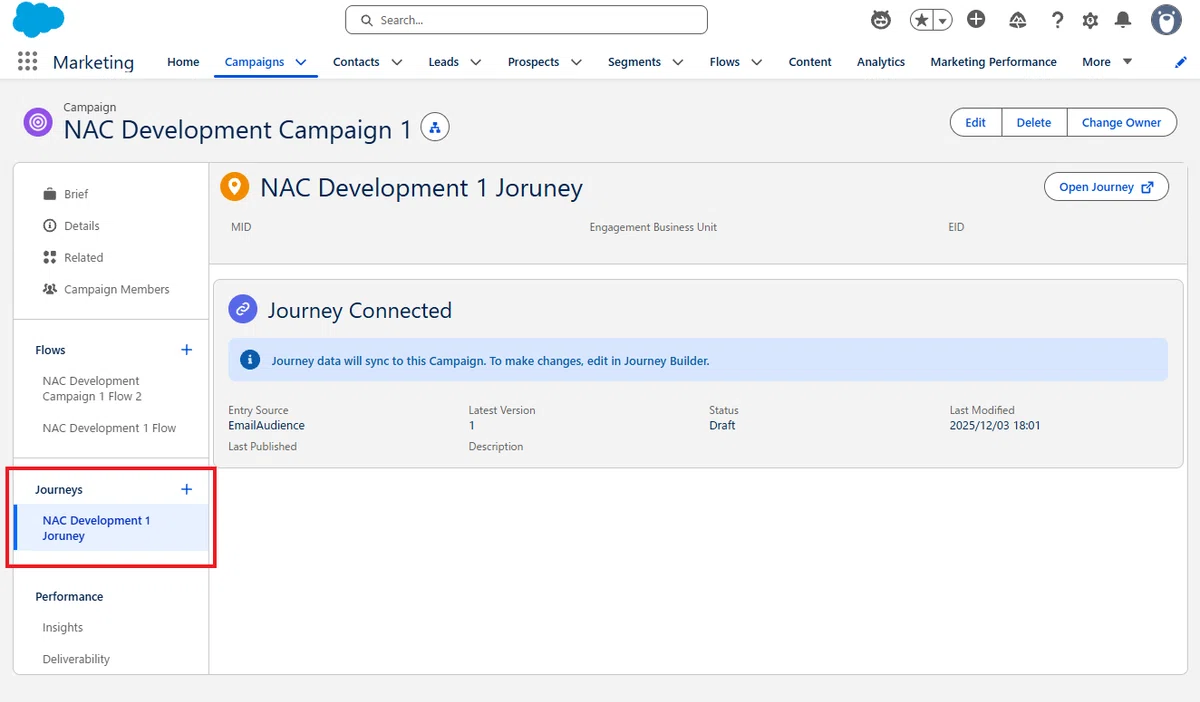Click the Edit button

pos(976,123)
